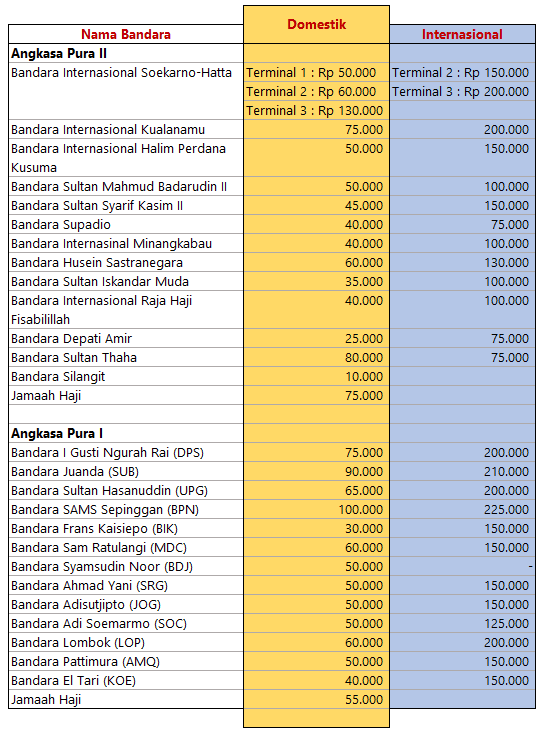Click the Bandara Silangit row name
546x738 pixels.
58,377
